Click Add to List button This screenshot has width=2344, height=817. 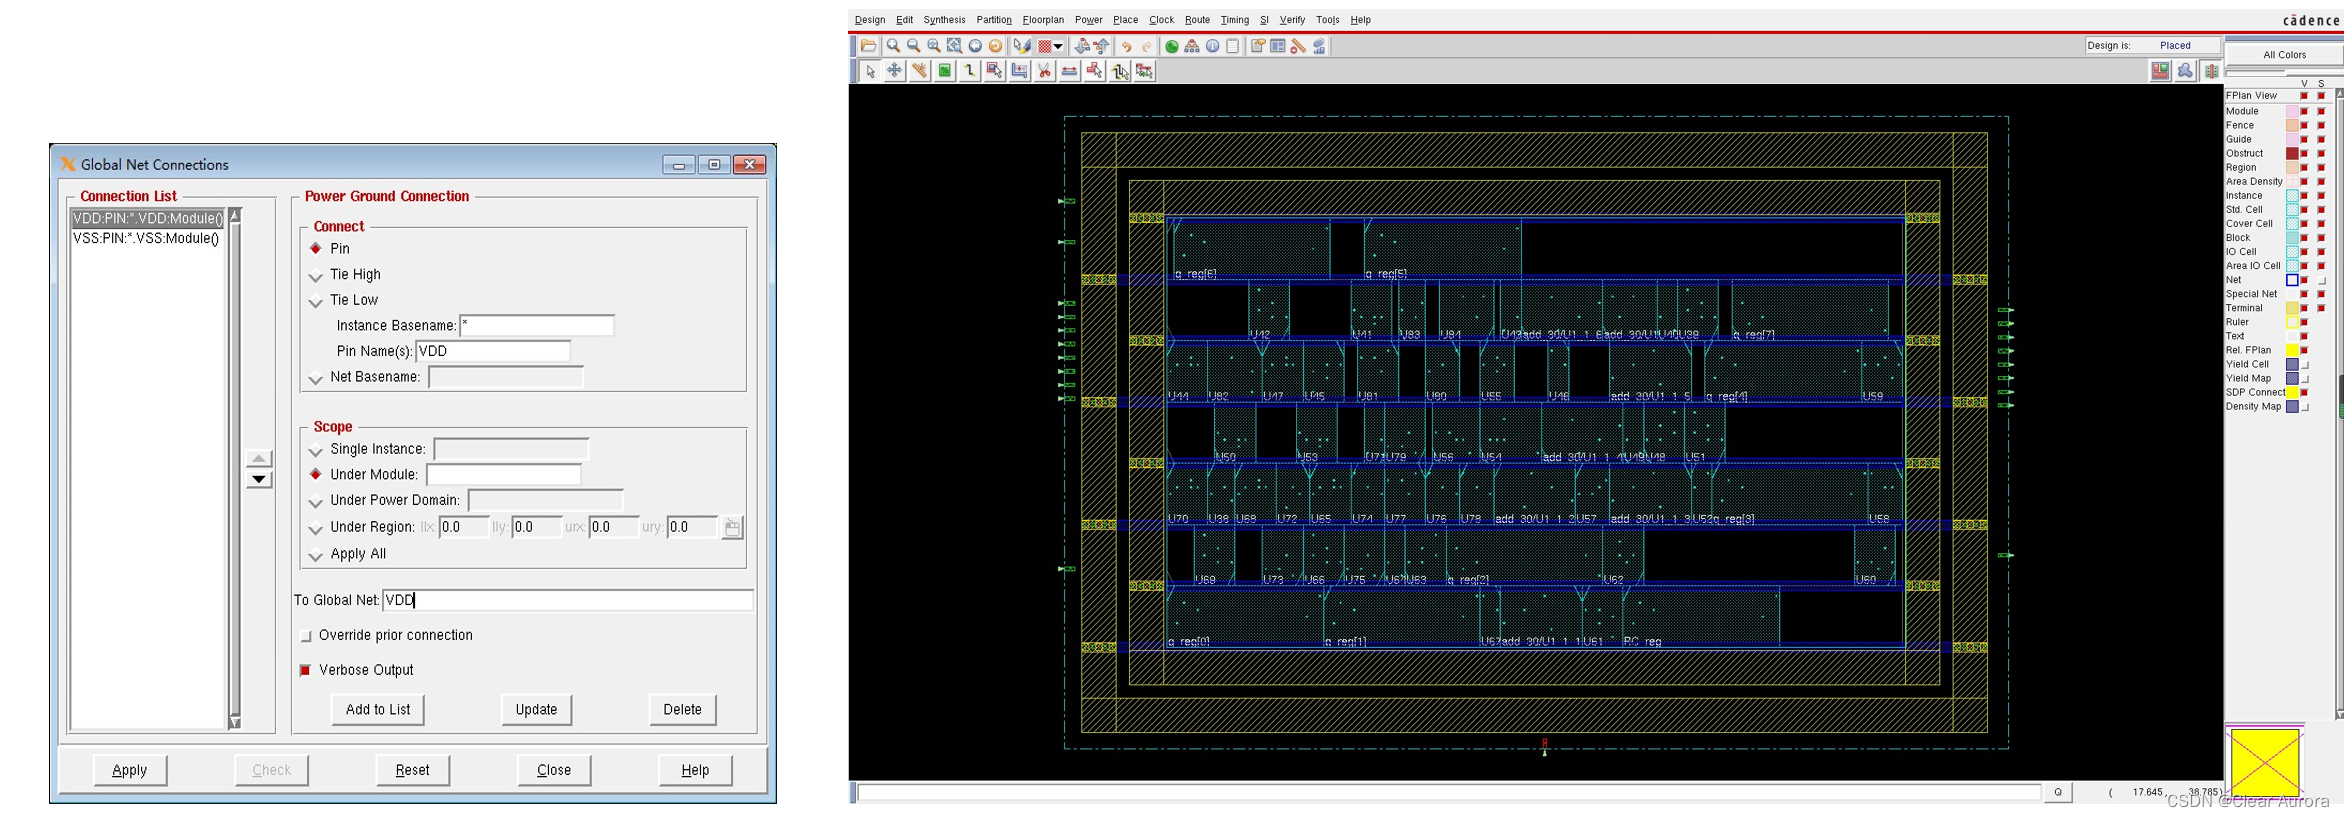pyautogui.click(x=378, y=709)
